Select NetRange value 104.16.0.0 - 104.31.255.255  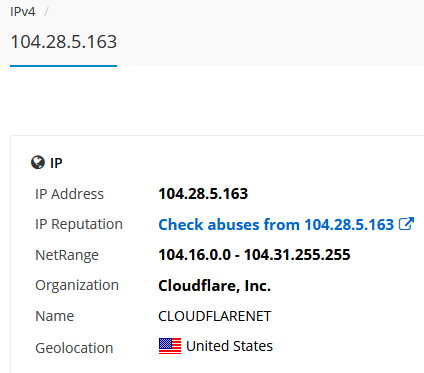[254, 255]
